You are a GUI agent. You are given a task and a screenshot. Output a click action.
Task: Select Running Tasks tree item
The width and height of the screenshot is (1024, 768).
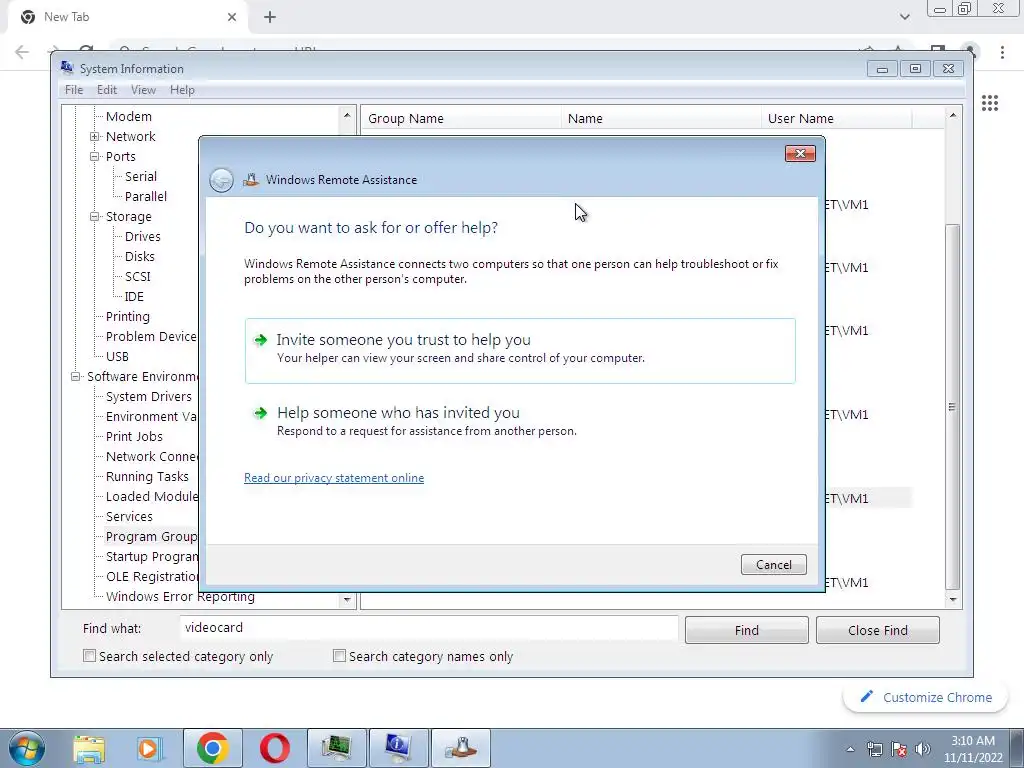(147, 477)
